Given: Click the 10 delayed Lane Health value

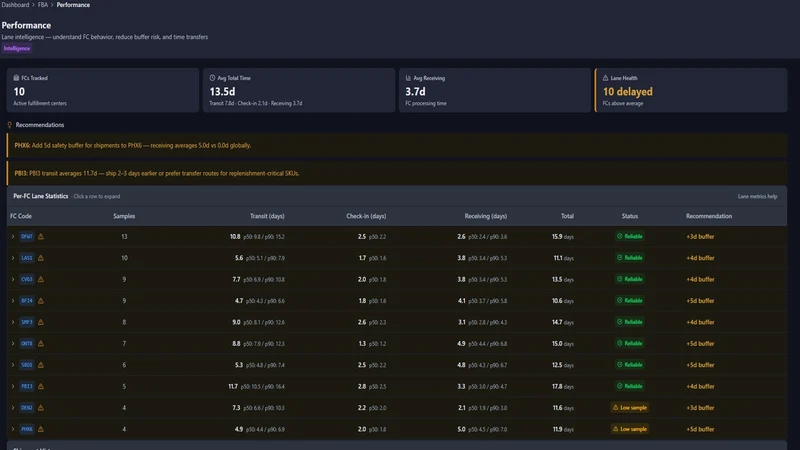Looking at the screenshot, I should (628, 92).
